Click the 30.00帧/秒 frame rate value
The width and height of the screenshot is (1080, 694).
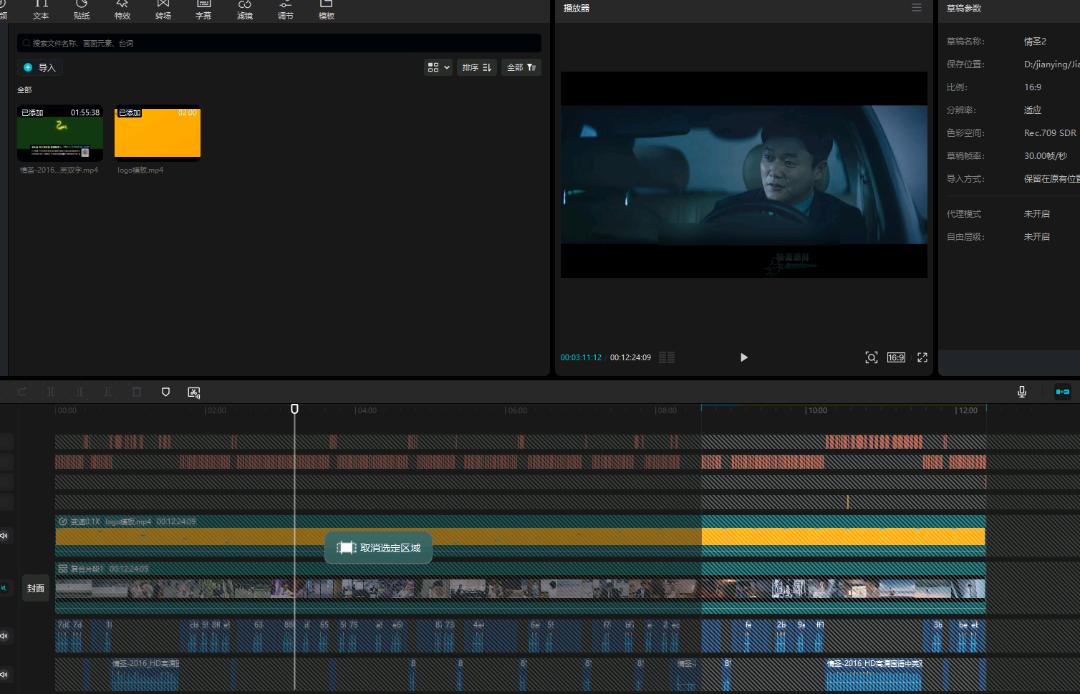point(1046,156)
